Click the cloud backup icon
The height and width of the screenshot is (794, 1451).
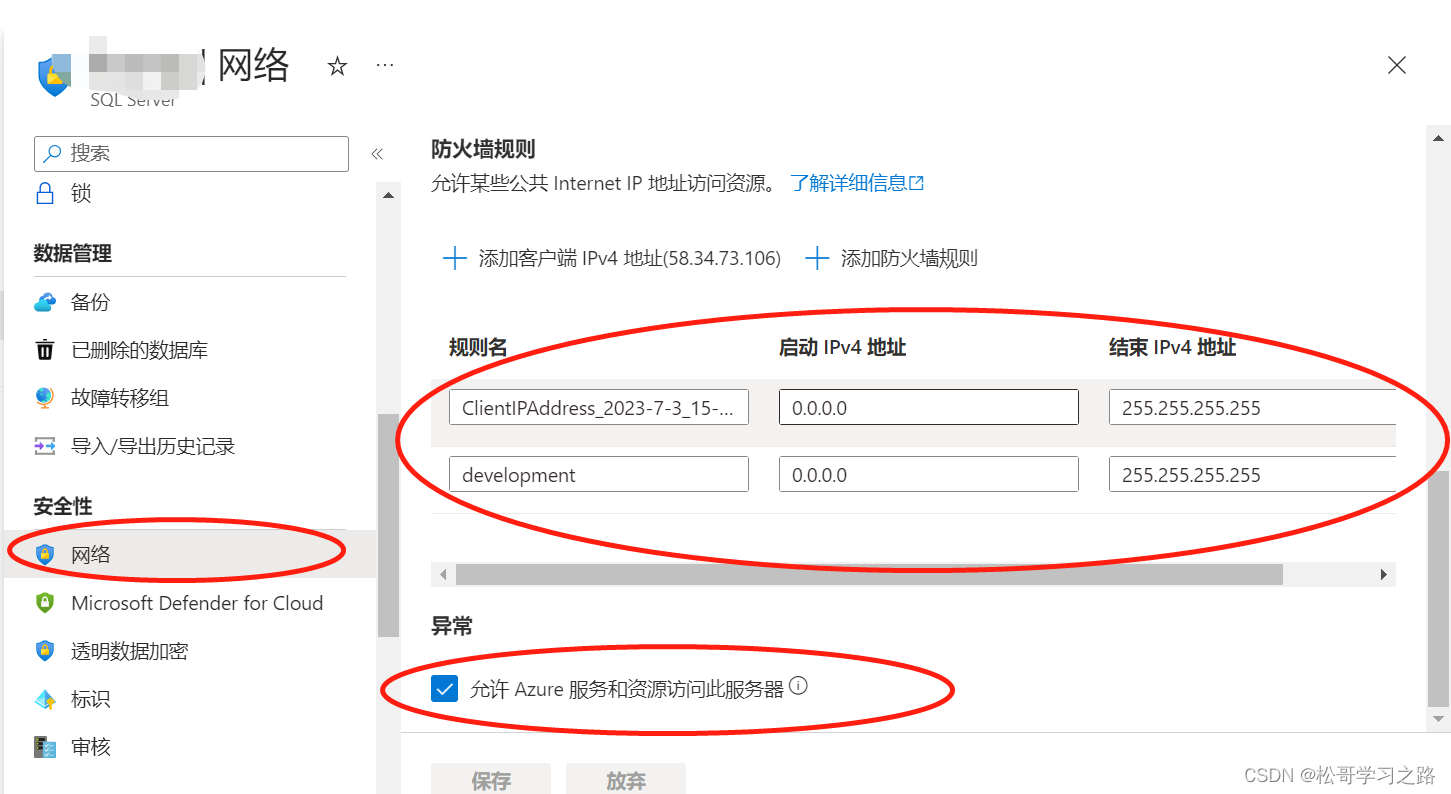click(x=45, y=302)
